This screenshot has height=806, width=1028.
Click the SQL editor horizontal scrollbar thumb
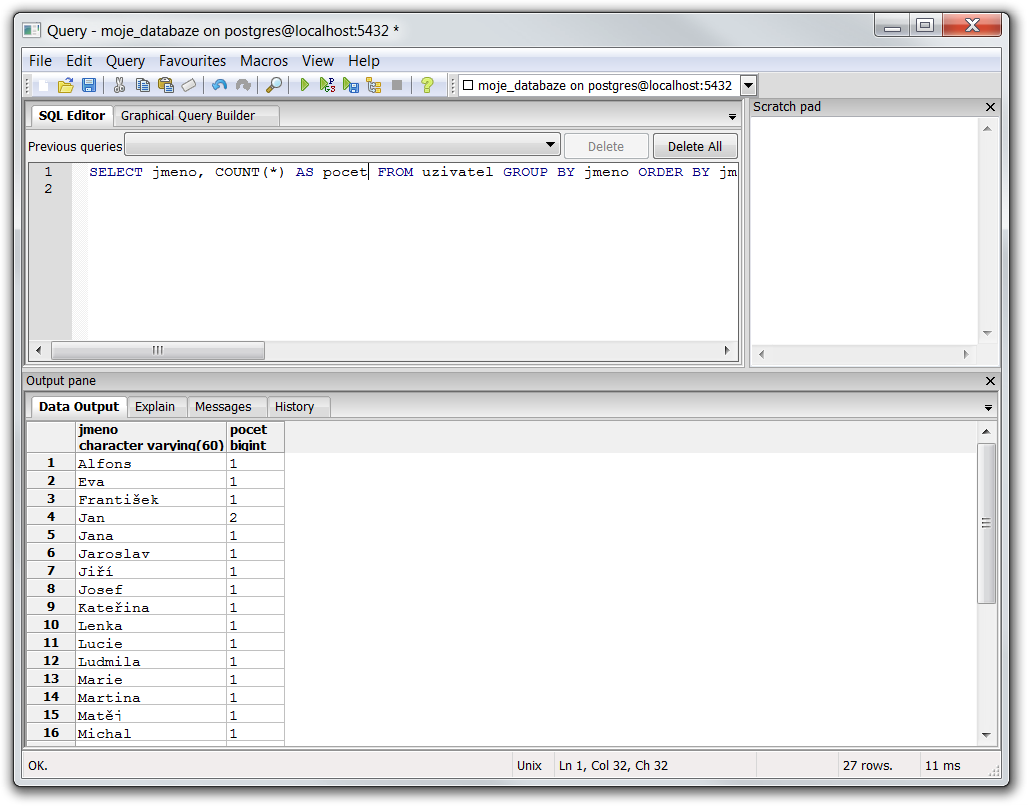click(158, 351)
